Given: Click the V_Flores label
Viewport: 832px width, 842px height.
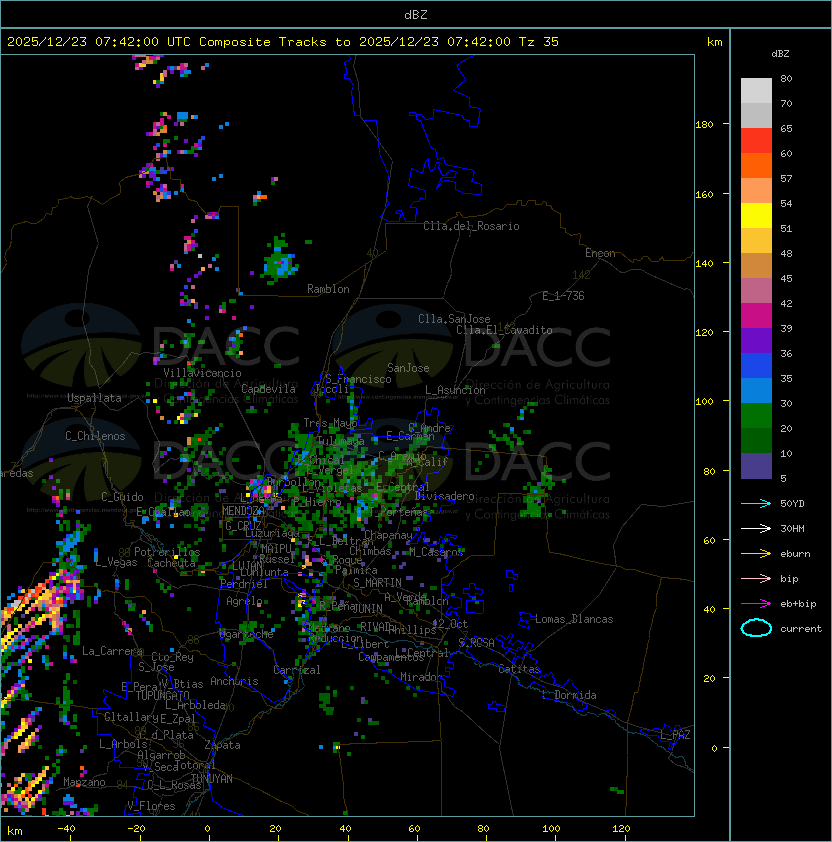Looking at the screenshot, I should coord(151,806).
